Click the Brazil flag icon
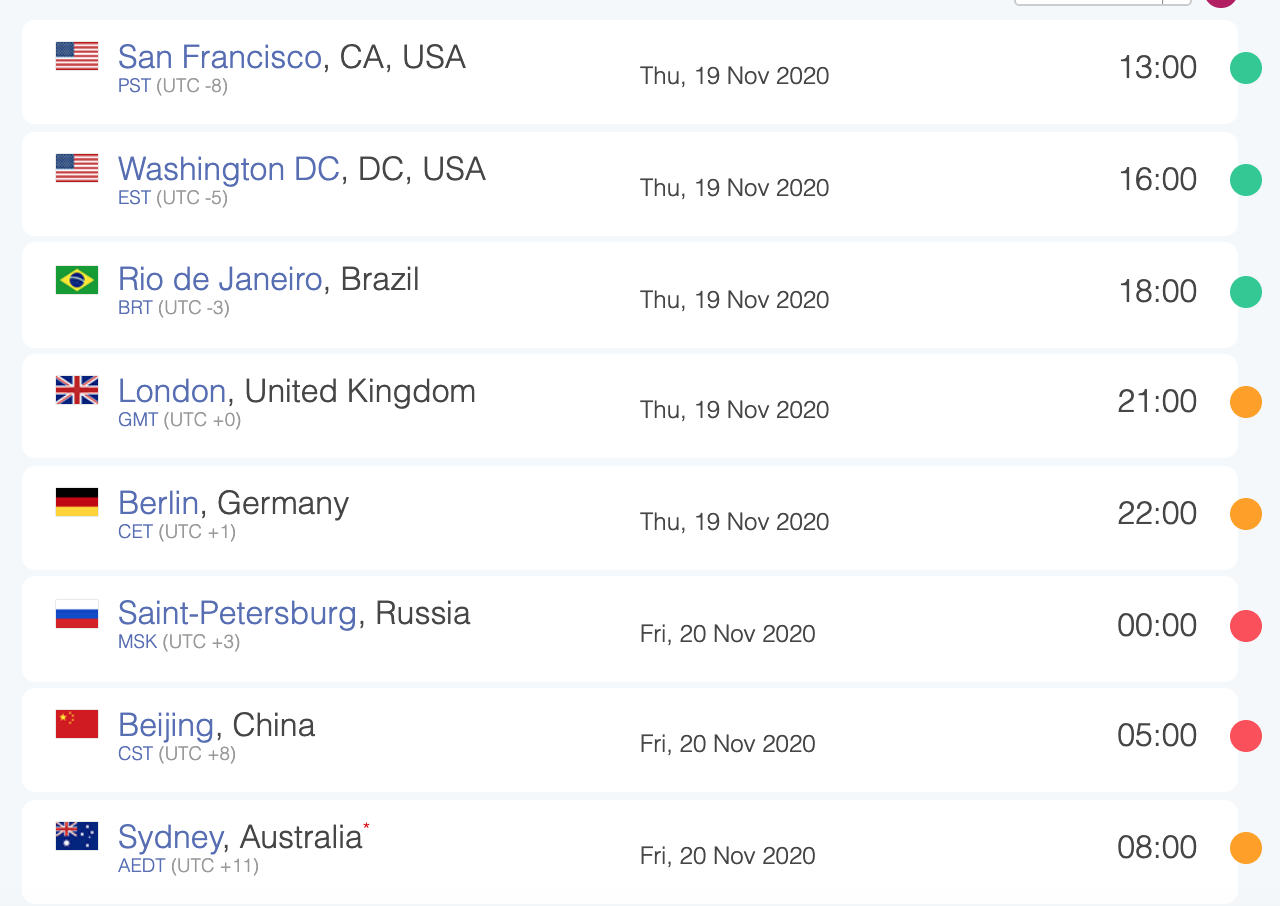This screenshot has height=906, width=1280. click(x=77, y=280)
